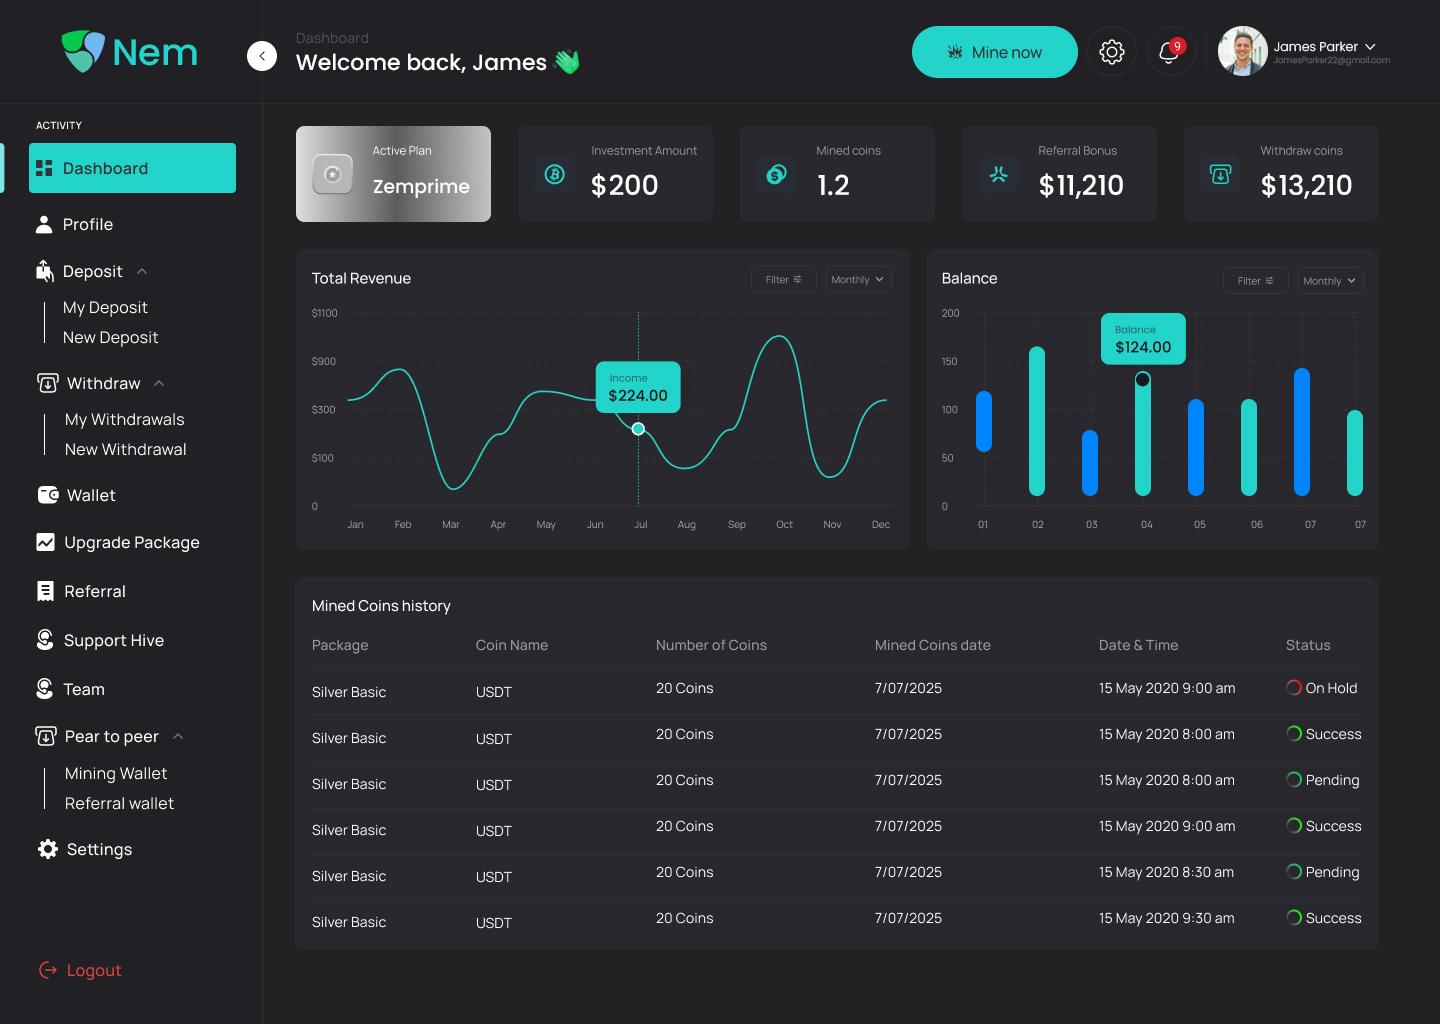This screenshot has height=1024, width=1440.
Task: Collapse the Pear to peer section
Action: pos(178,736)
